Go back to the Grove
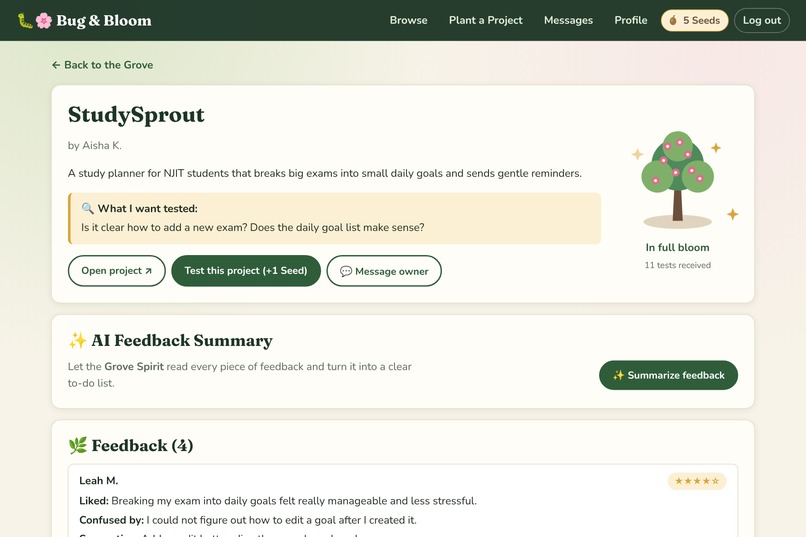The width and height of the screenshot is (806, 537). coord(102,65)
